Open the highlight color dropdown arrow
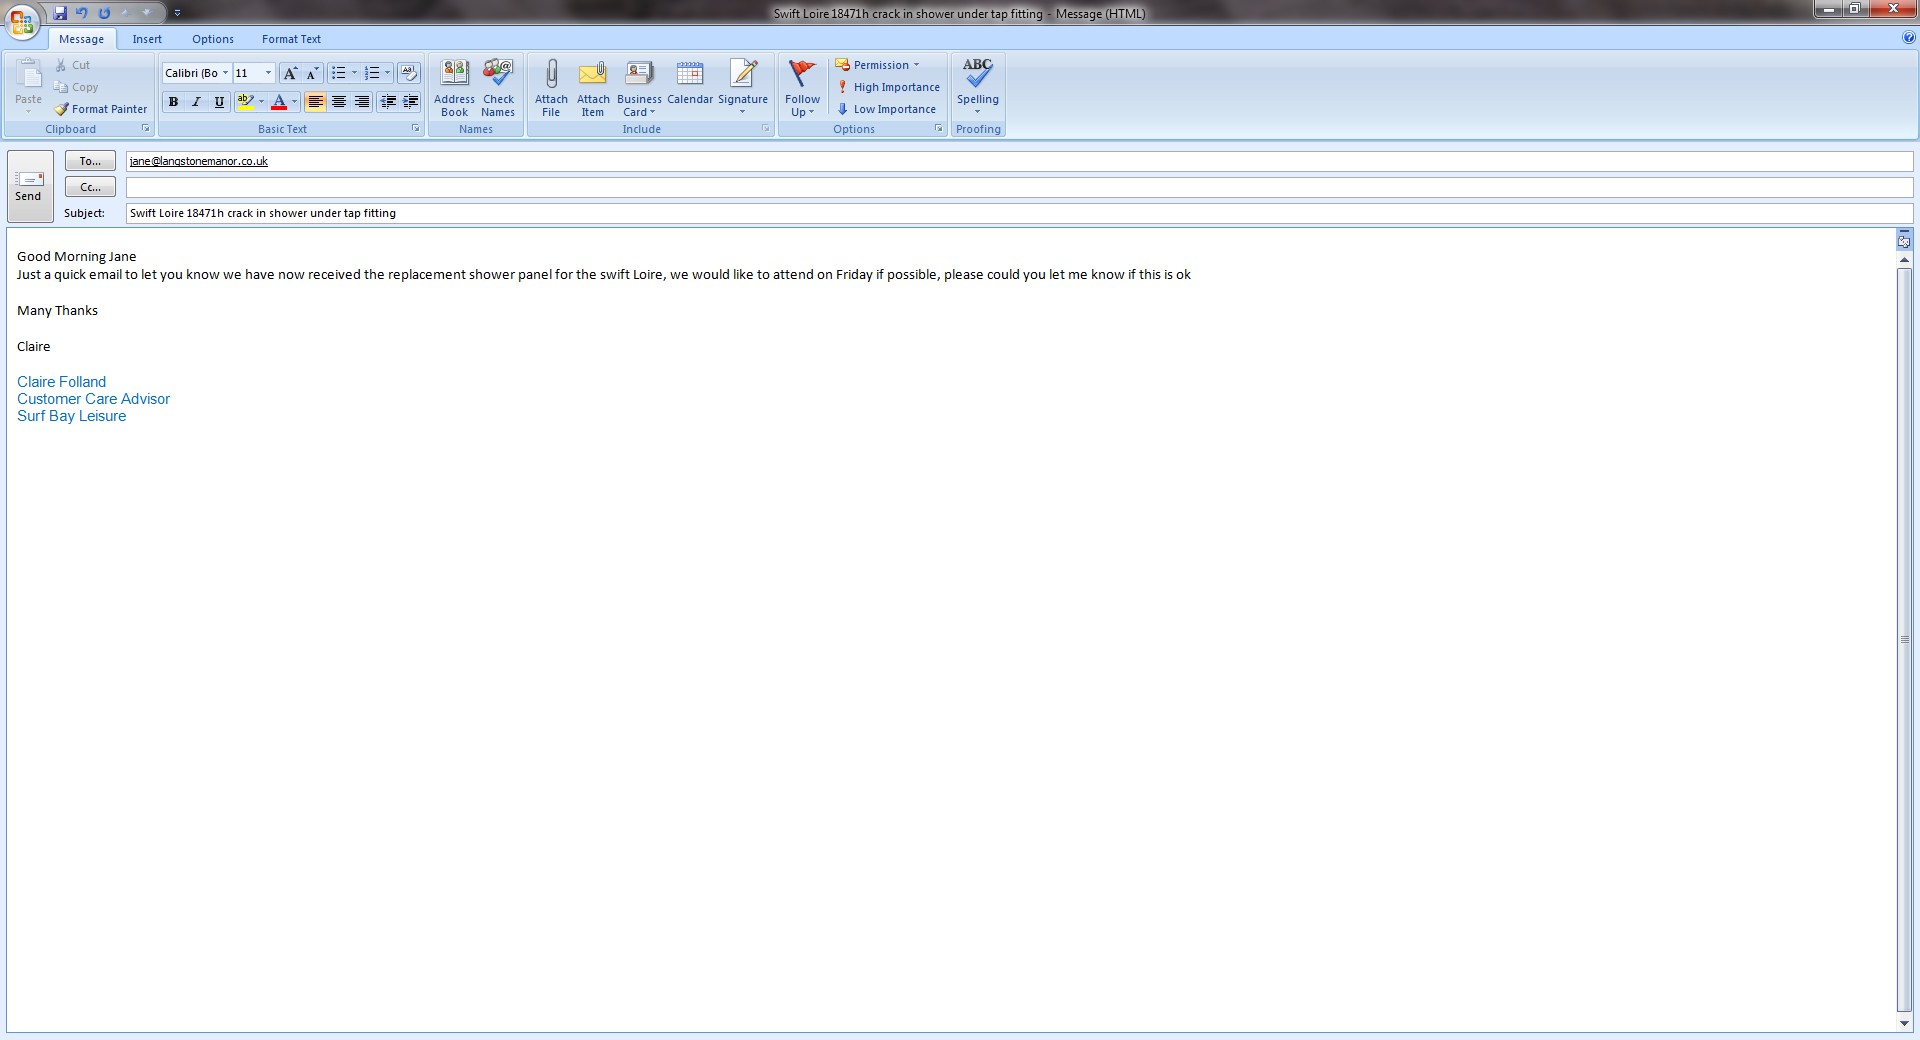 [261, 102]
